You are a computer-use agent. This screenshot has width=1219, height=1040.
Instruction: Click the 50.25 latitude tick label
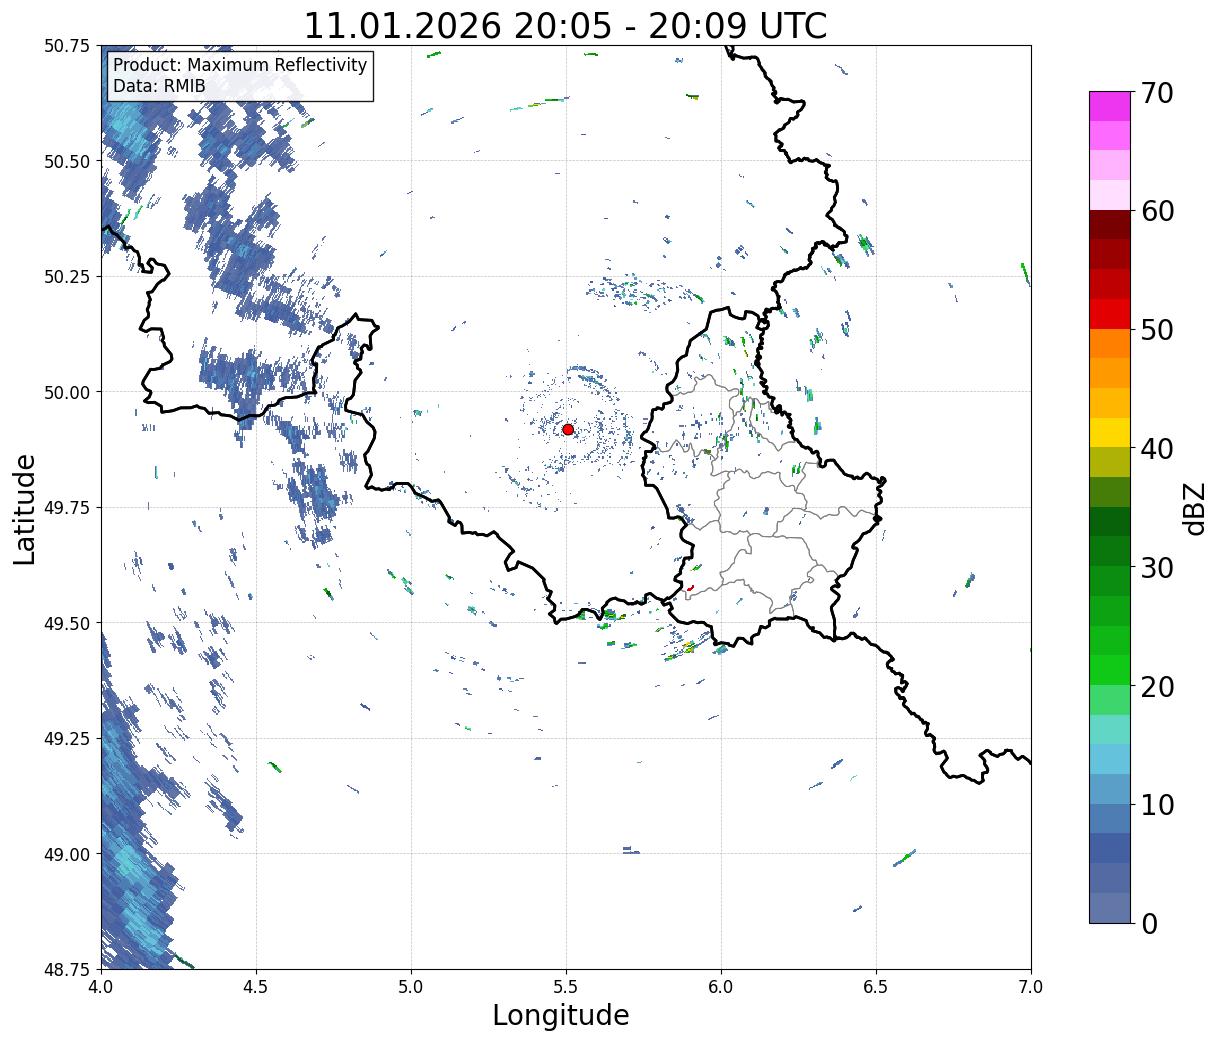point(67,277)
